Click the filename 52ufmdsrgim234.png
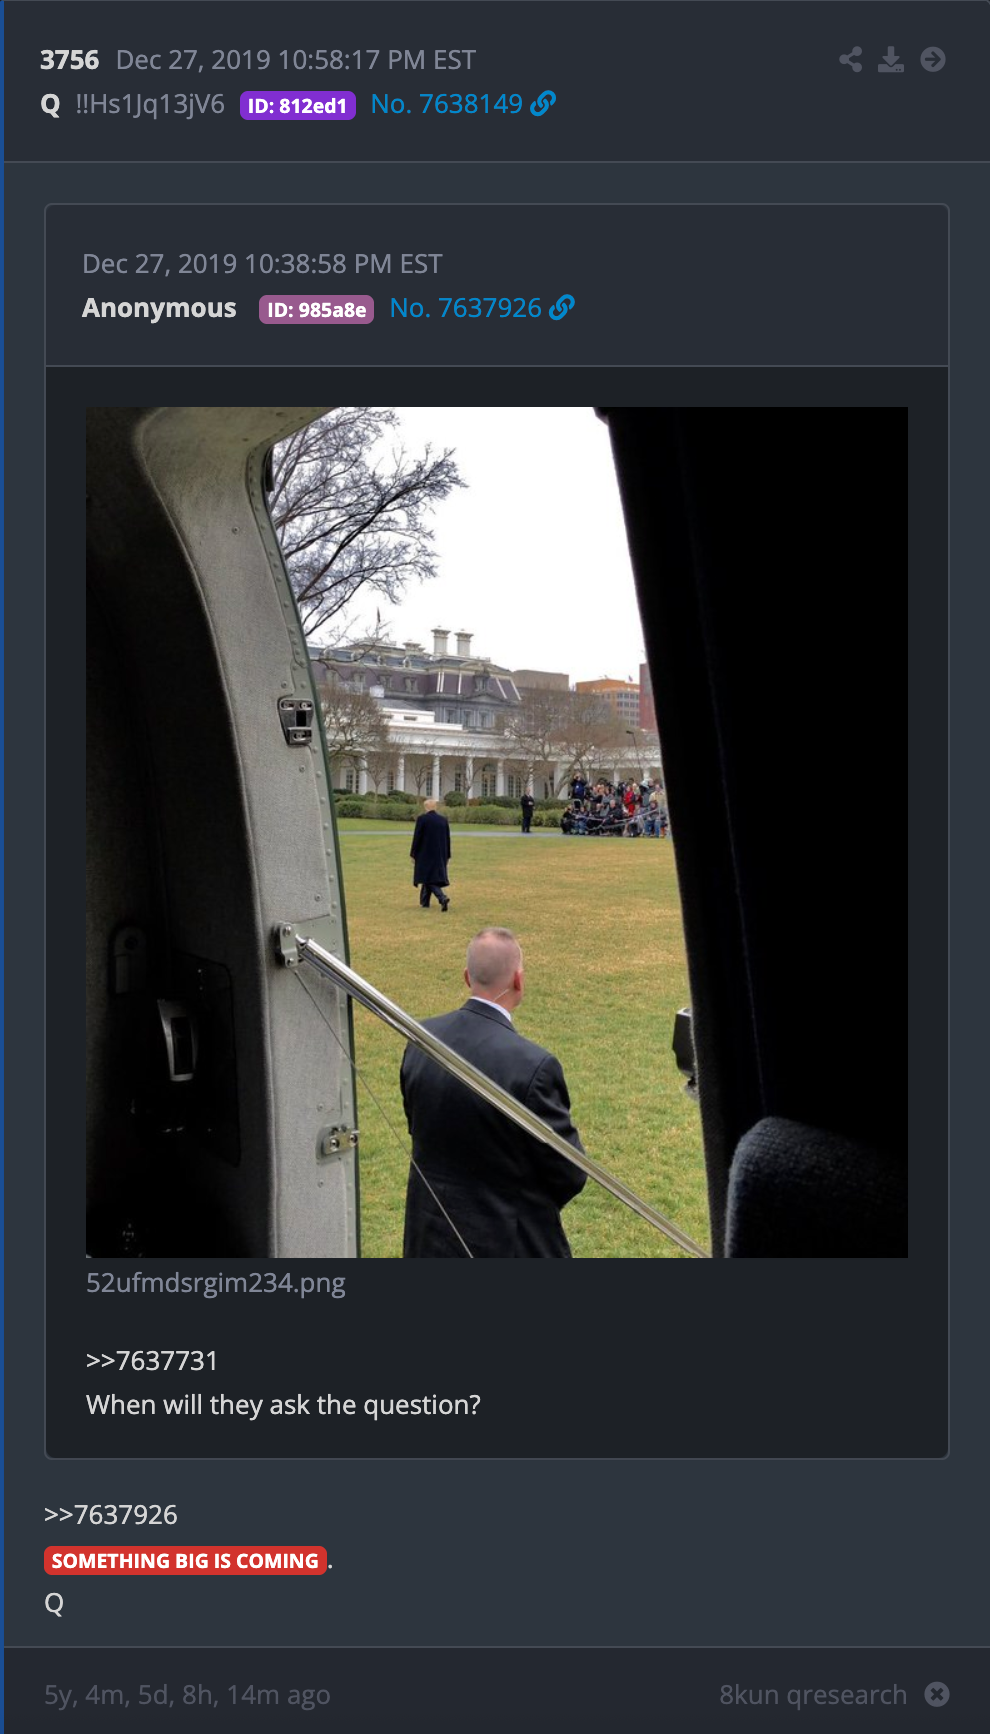The height and width of the screenshot is (1734, 990). tap(216, 1283)
